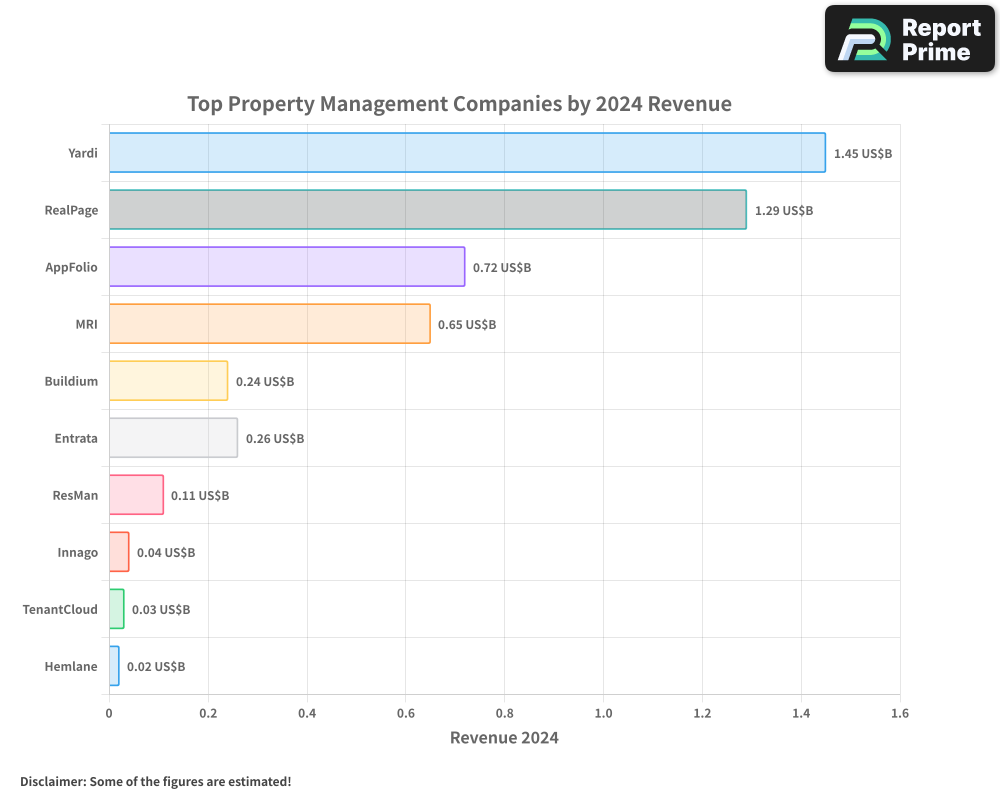Viewport: 1000px width, 800px height.
Task: Select the Entrata revenue bar
Action: [172, 438]
